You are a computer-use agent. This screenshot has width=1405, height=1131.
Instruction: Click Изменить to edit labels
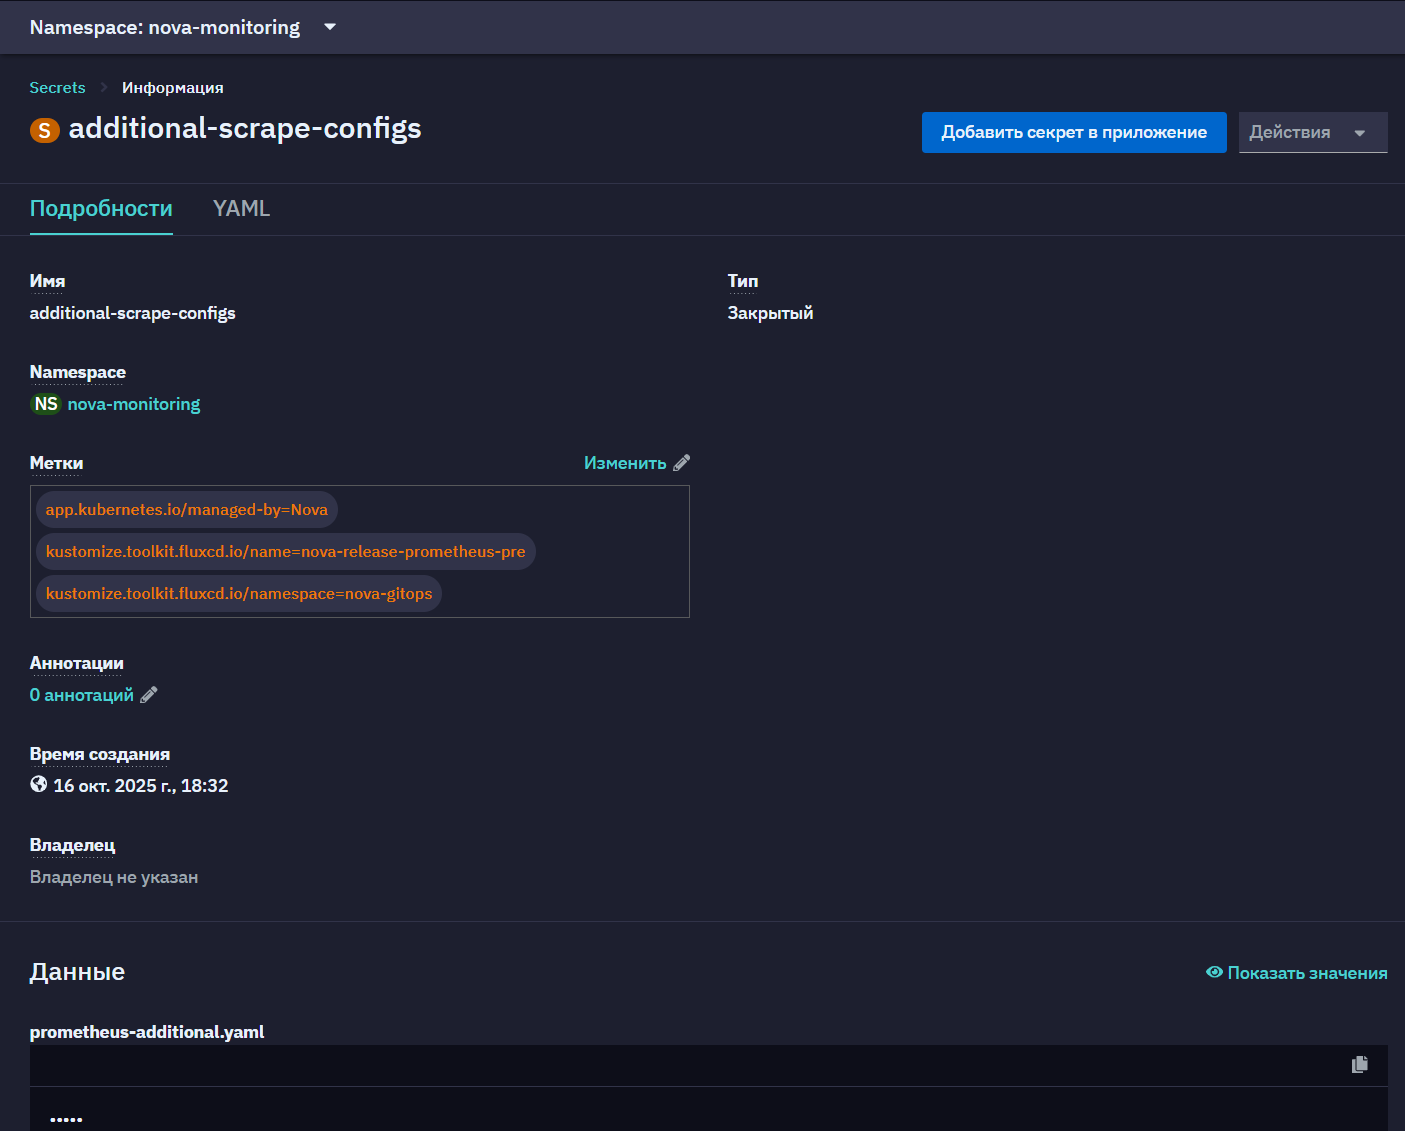click(625, 463)
